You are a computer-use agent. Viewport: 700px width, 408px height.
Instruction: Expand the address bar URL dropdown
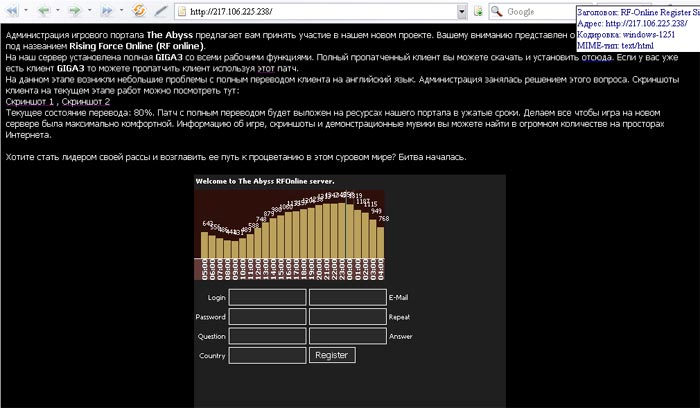tap(462, 12)
